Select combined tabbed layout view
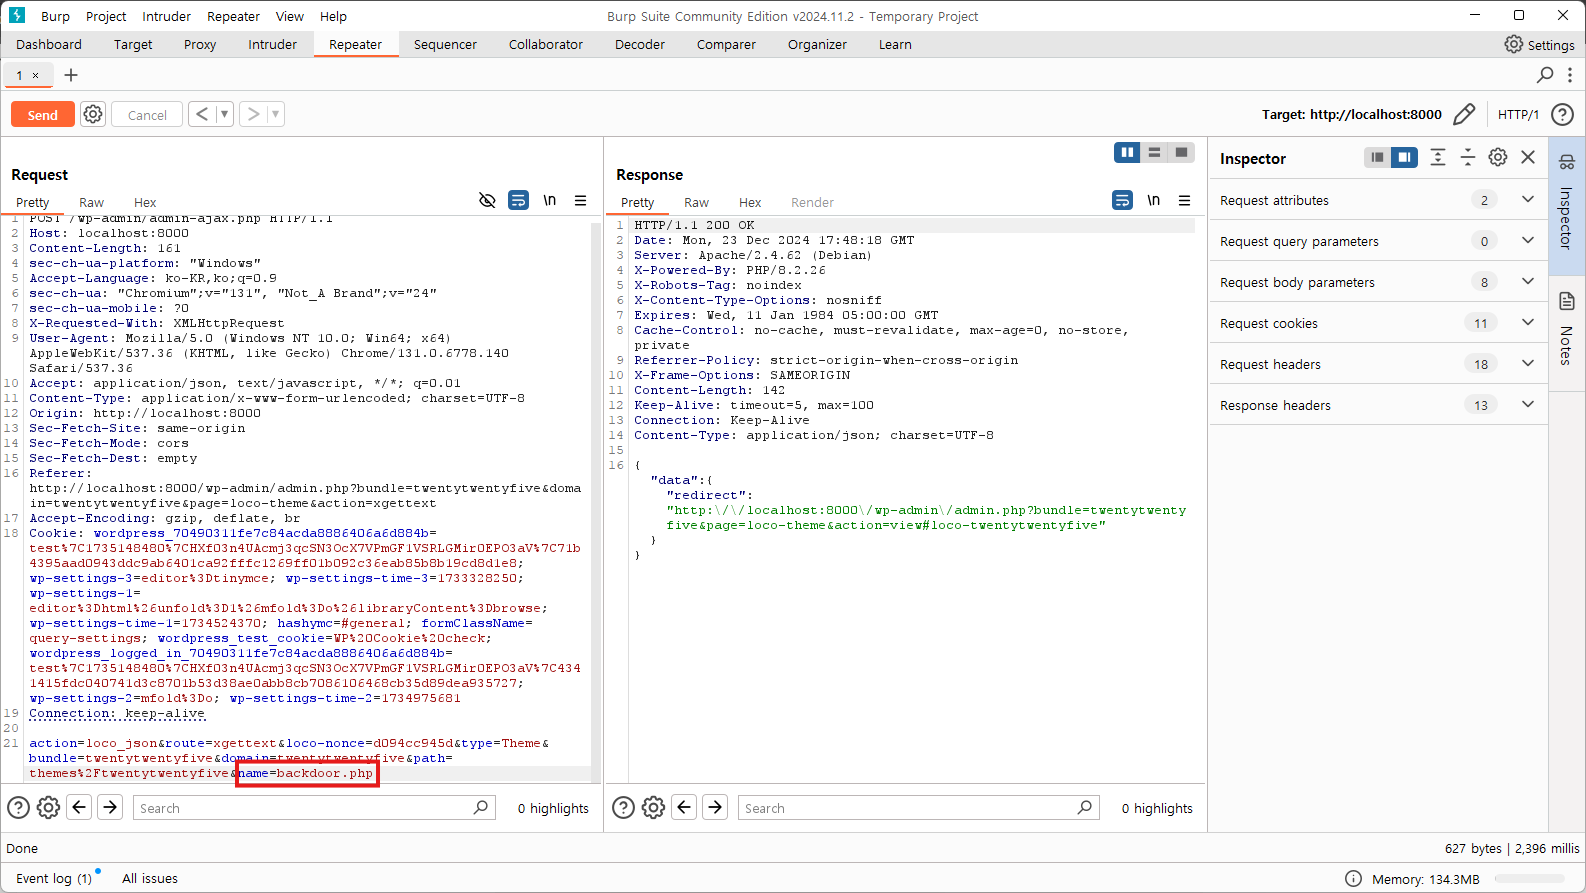The height and width of the screenshot is (893, 1586). tap(1181, 152)
